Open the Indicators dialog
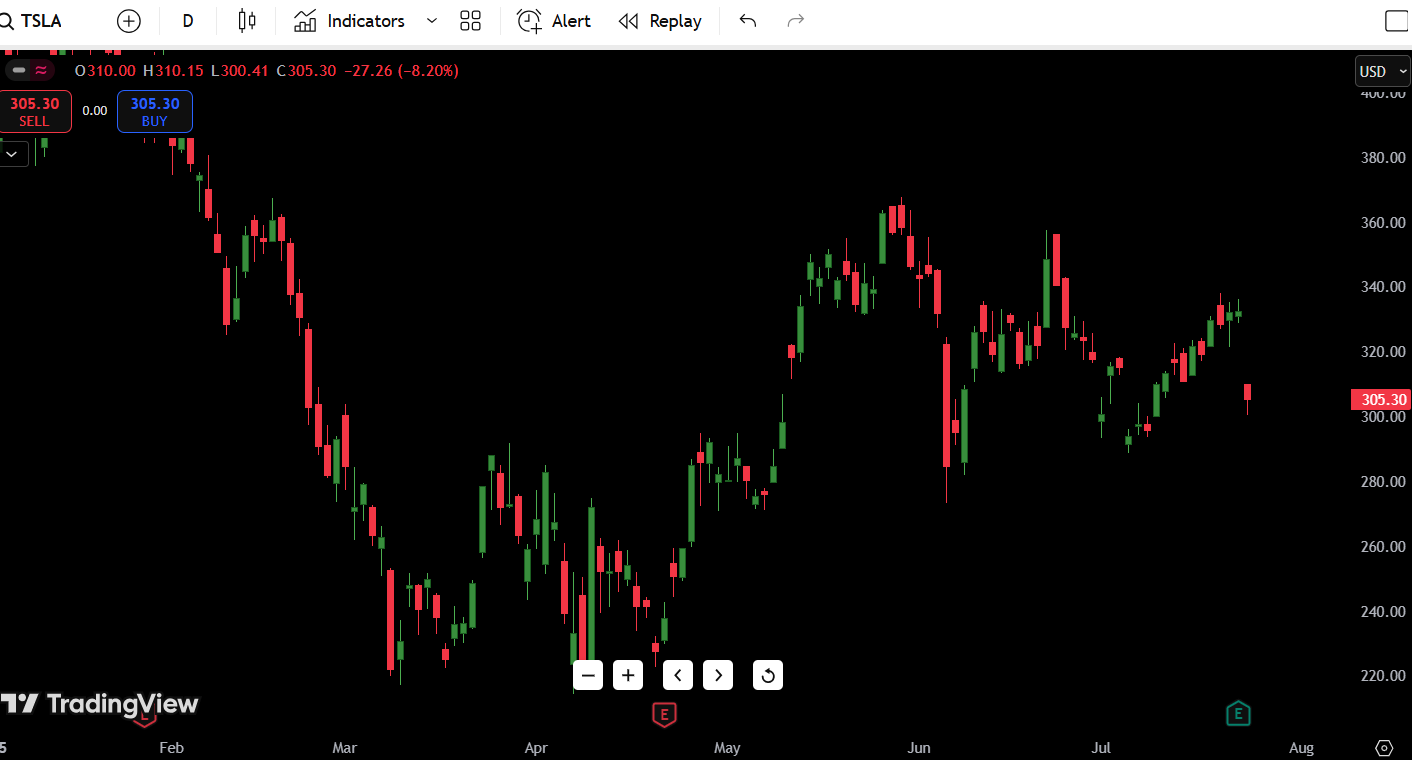The width and height of the screenshot is (1412, 760). pos(350,21)
